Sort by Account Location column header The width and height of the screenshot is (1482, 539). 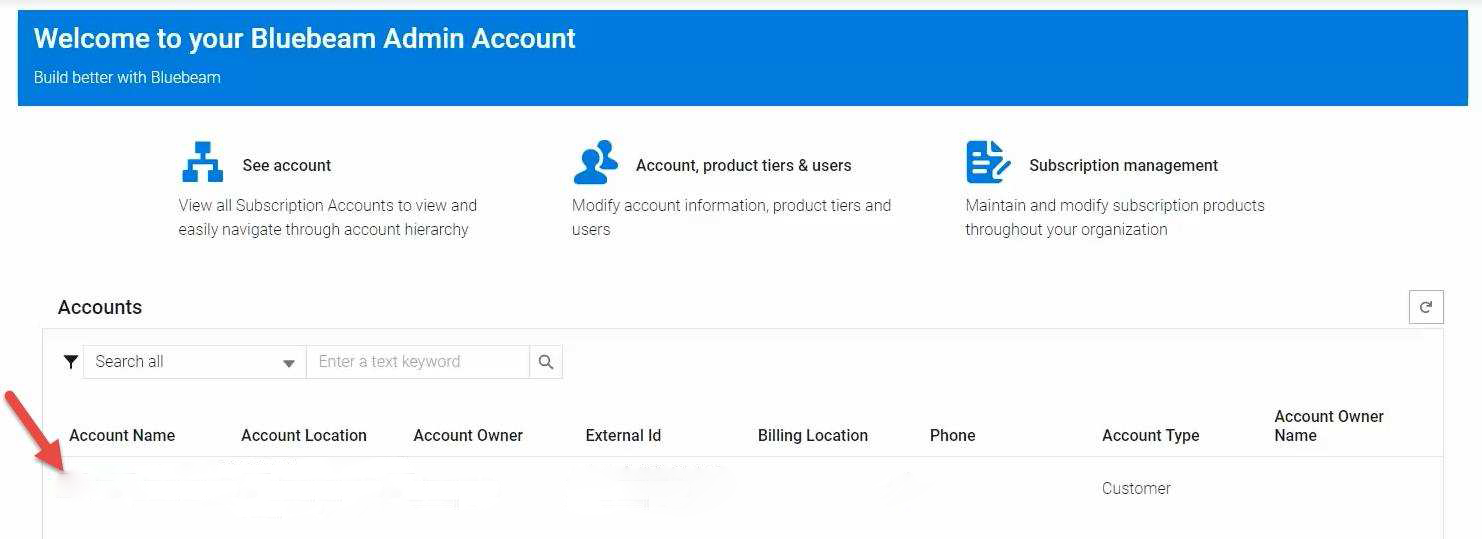point(303,436)
